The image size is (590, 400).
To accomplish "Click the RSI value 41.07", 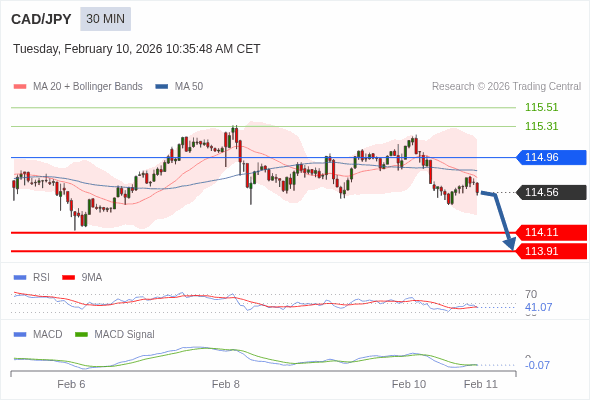I will click(538, 307).
